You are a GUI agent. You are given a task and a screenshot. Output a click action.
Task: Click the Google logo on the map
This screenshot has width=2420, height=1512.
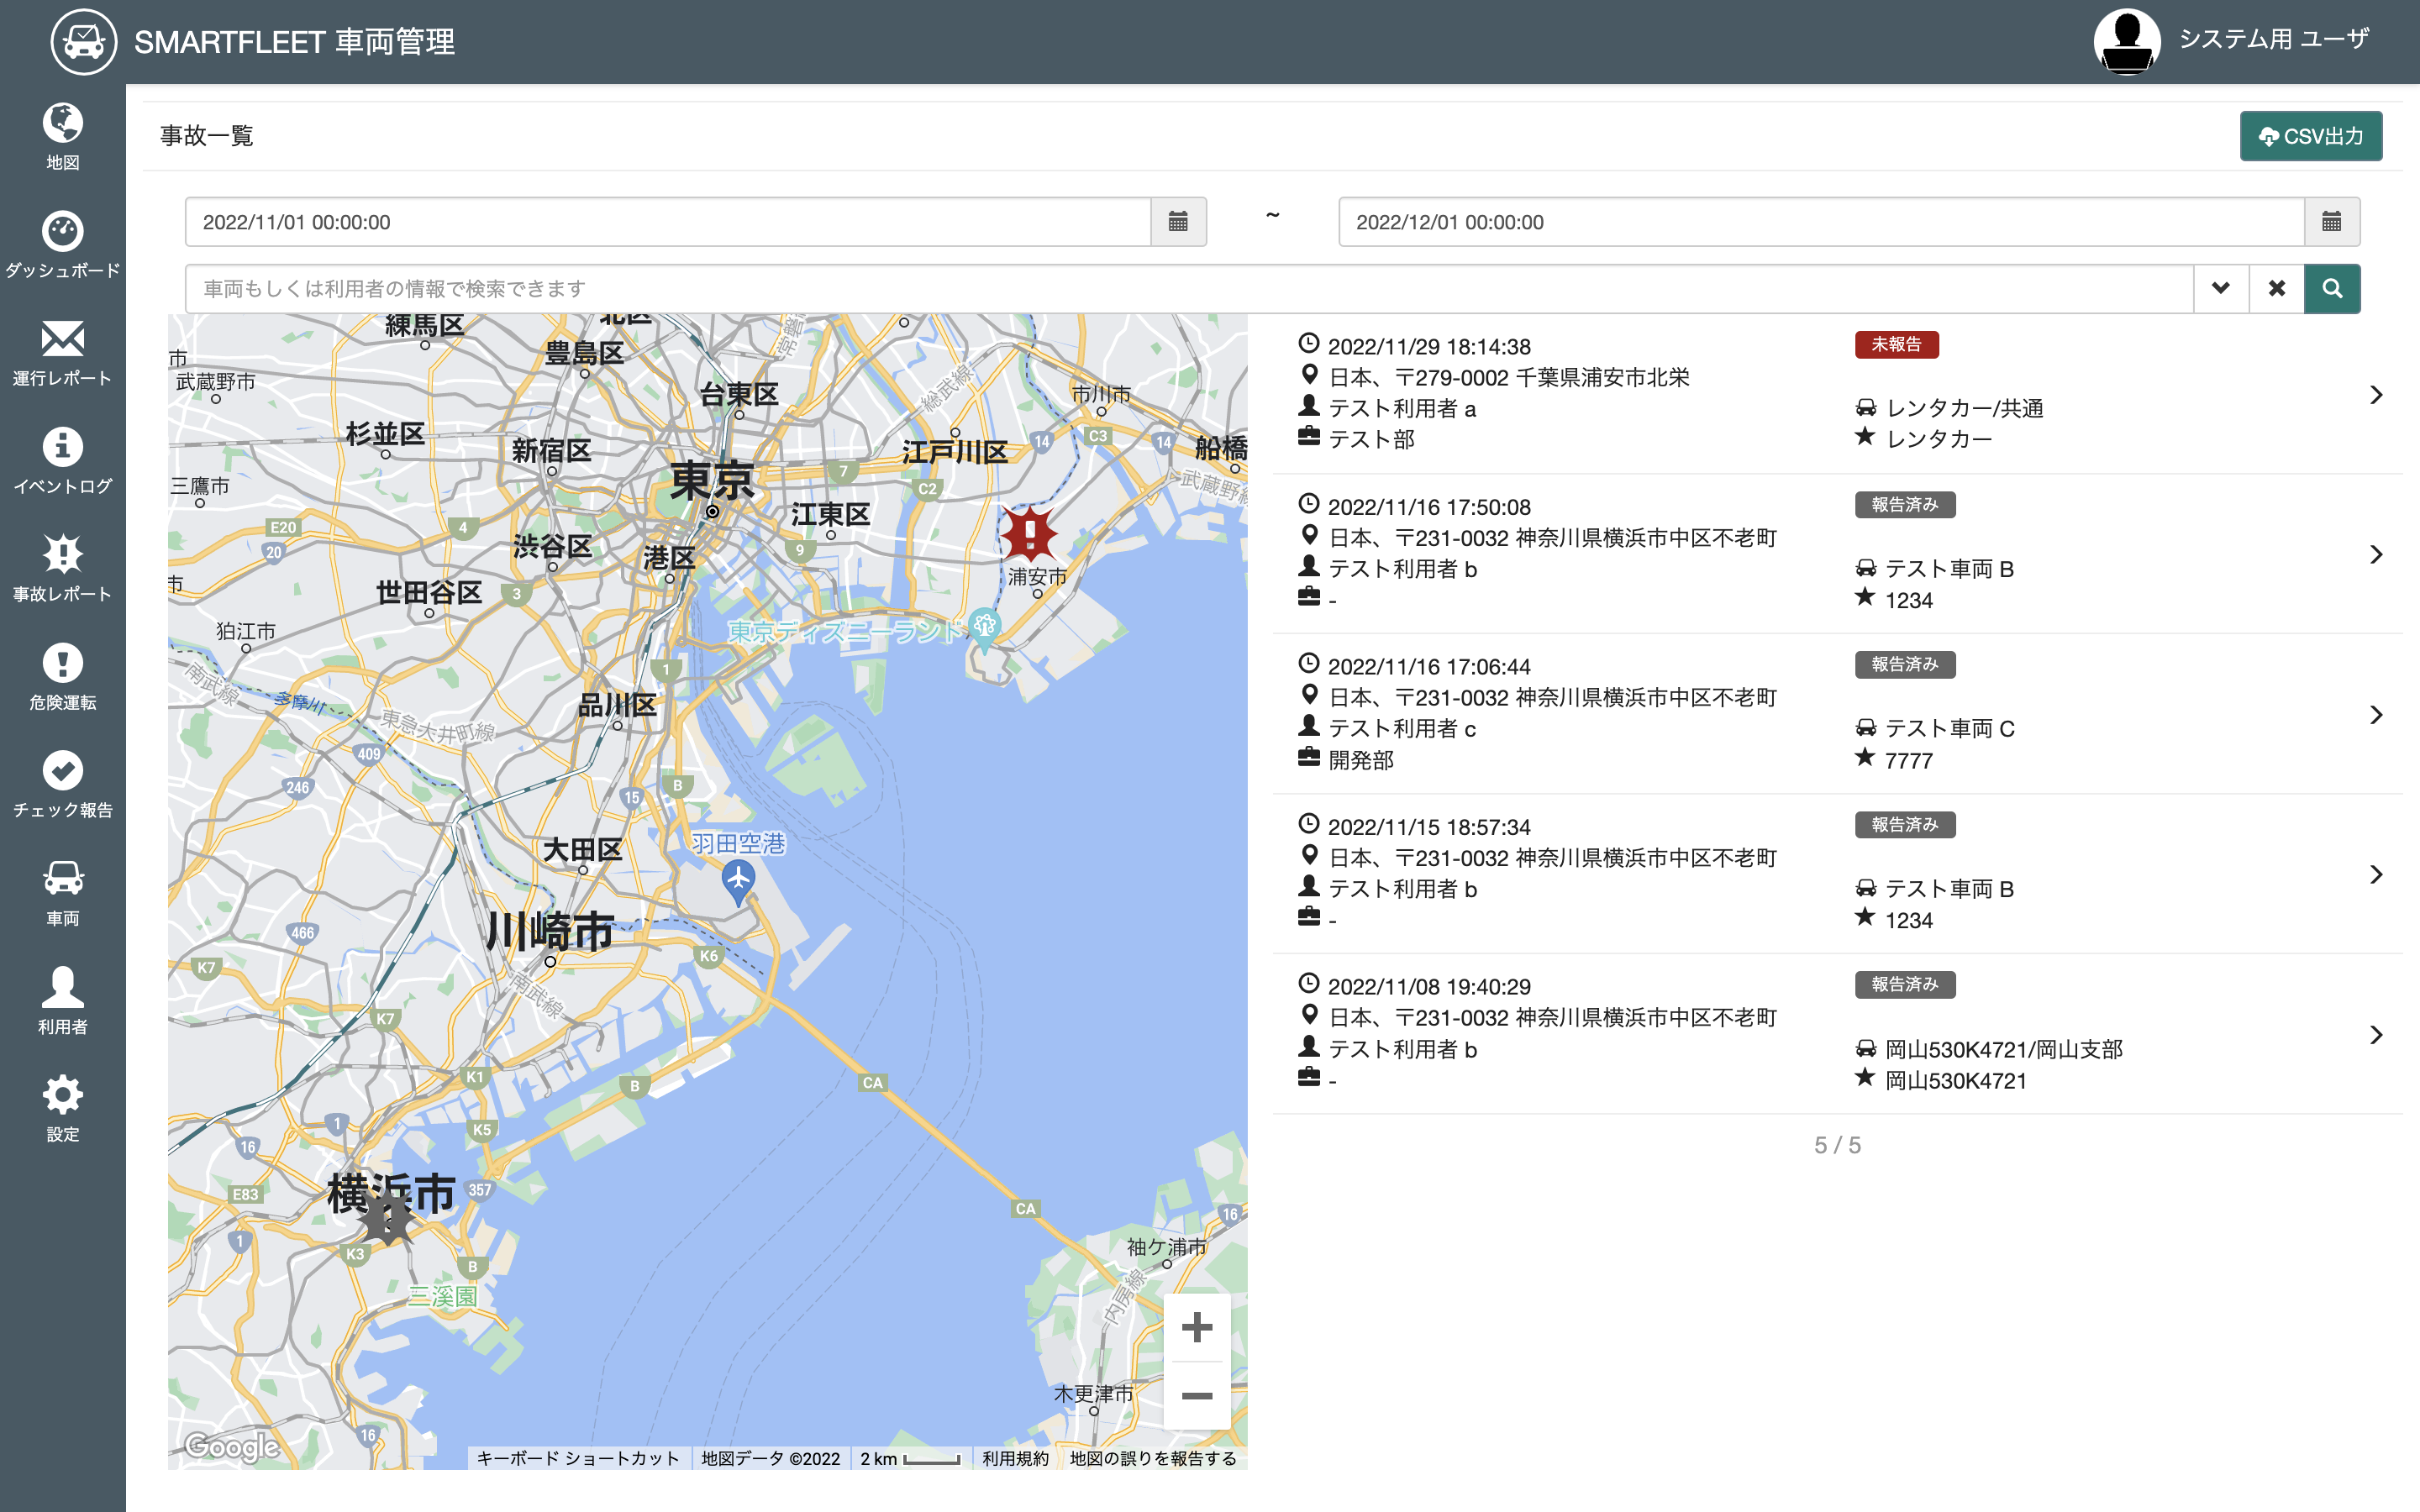coord(232,1446)
